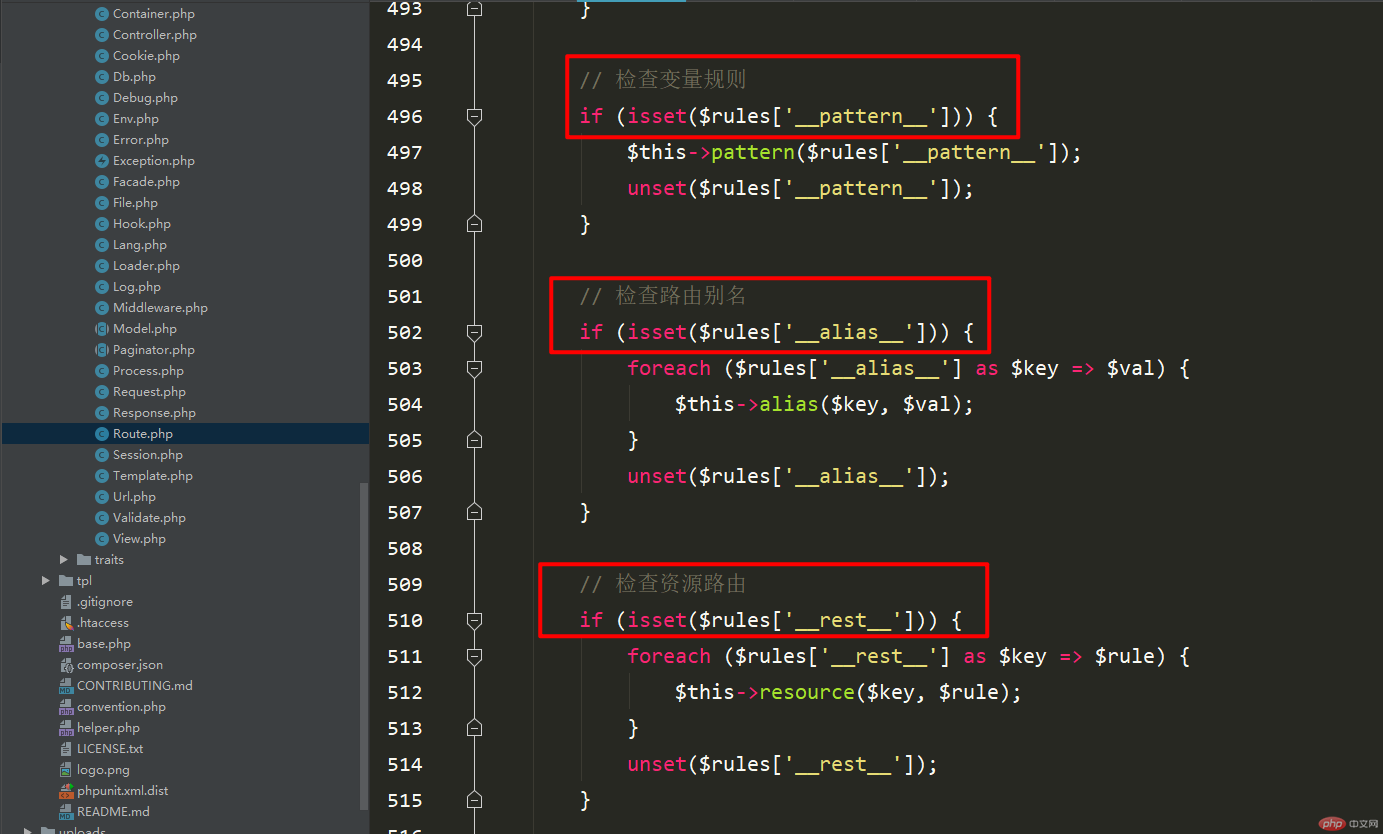Select File.php in the project tree
This screenshot has height=834, width=1383.
tap(135, 203)
